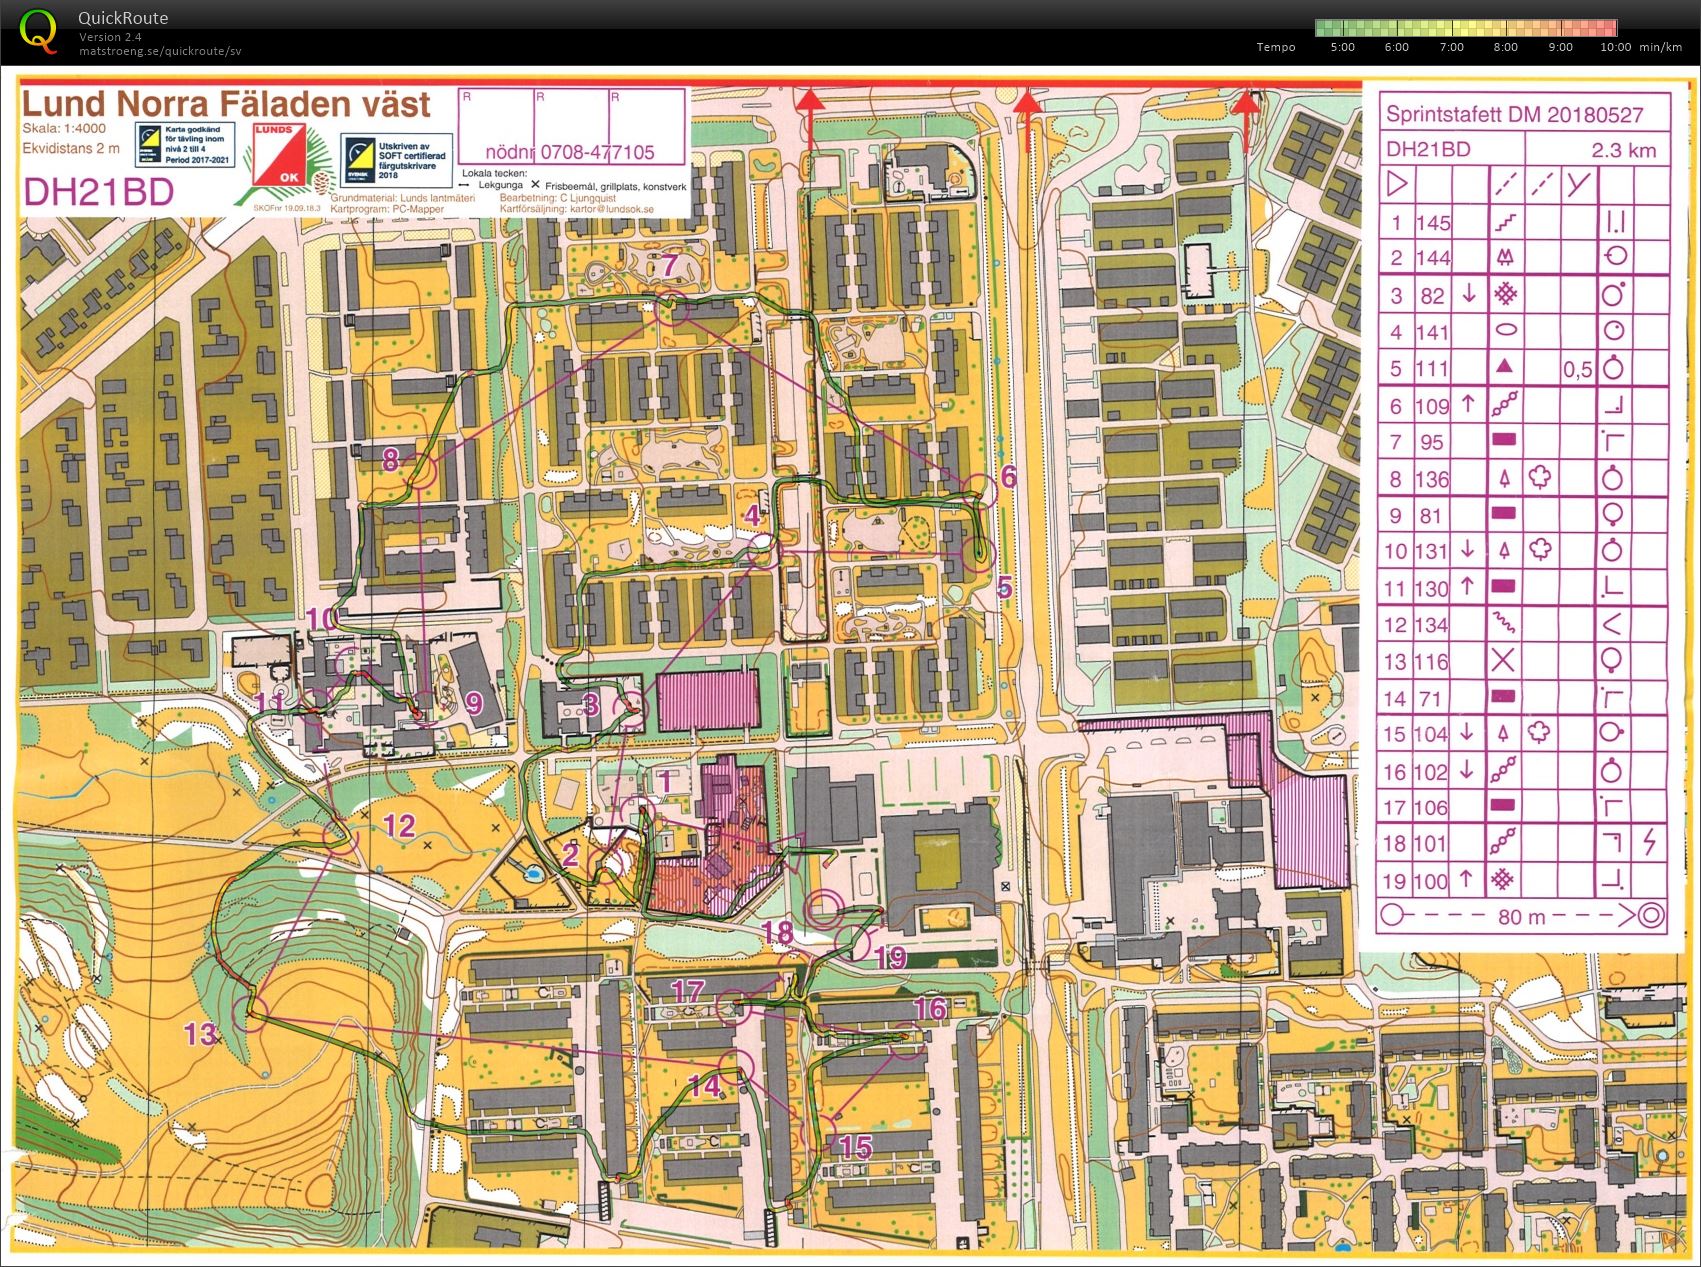
Task: Click control number 7 on the map
Action: pyautogui.click(x=670, y=266)
